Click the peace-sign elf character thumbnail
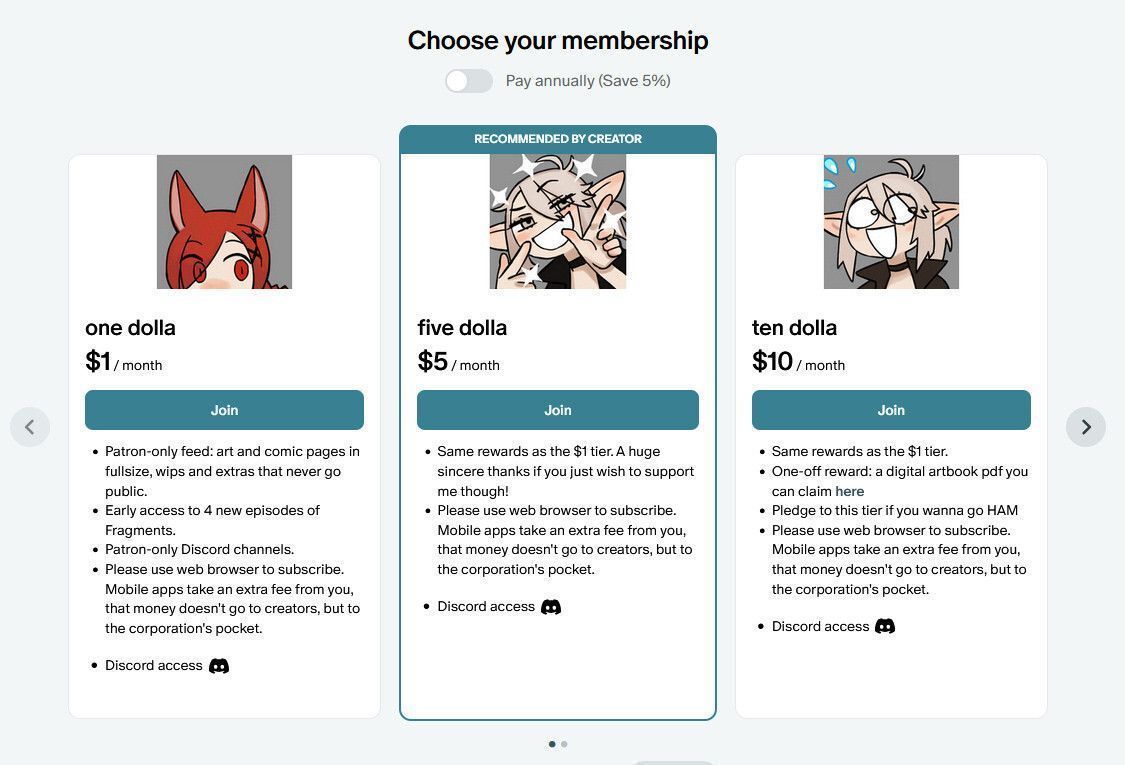The width and height of the screenshot is (1125, 765). click(558, 222)
